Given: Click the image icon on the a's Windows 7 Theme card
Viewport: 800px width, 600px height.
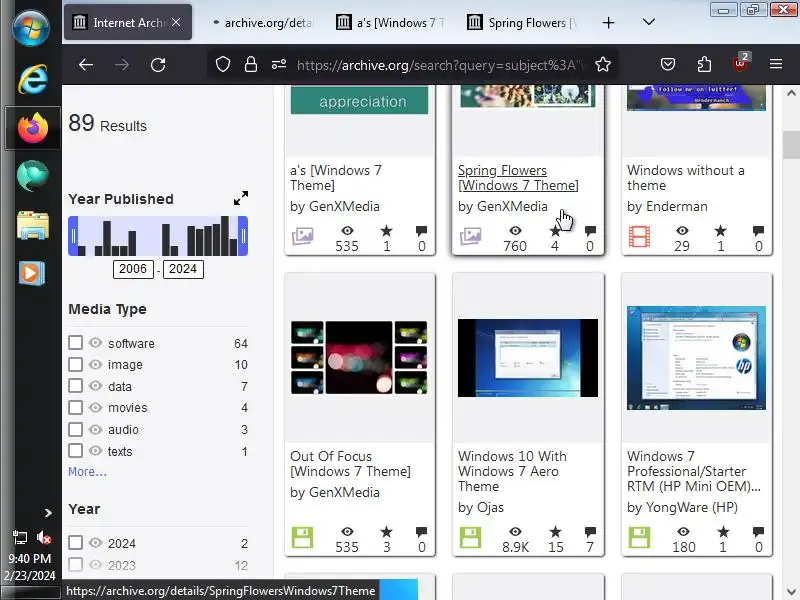Looking at the screenshot, I should [303, 236].
